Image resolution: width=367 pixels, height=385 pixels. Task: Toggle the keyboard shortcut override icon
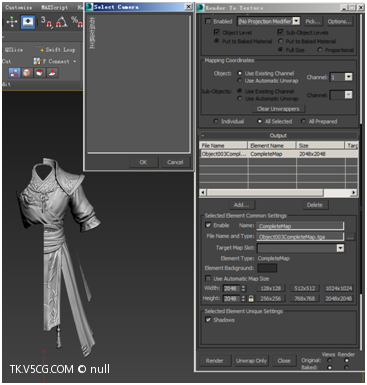pyautogui.click(x=28, y=22)
